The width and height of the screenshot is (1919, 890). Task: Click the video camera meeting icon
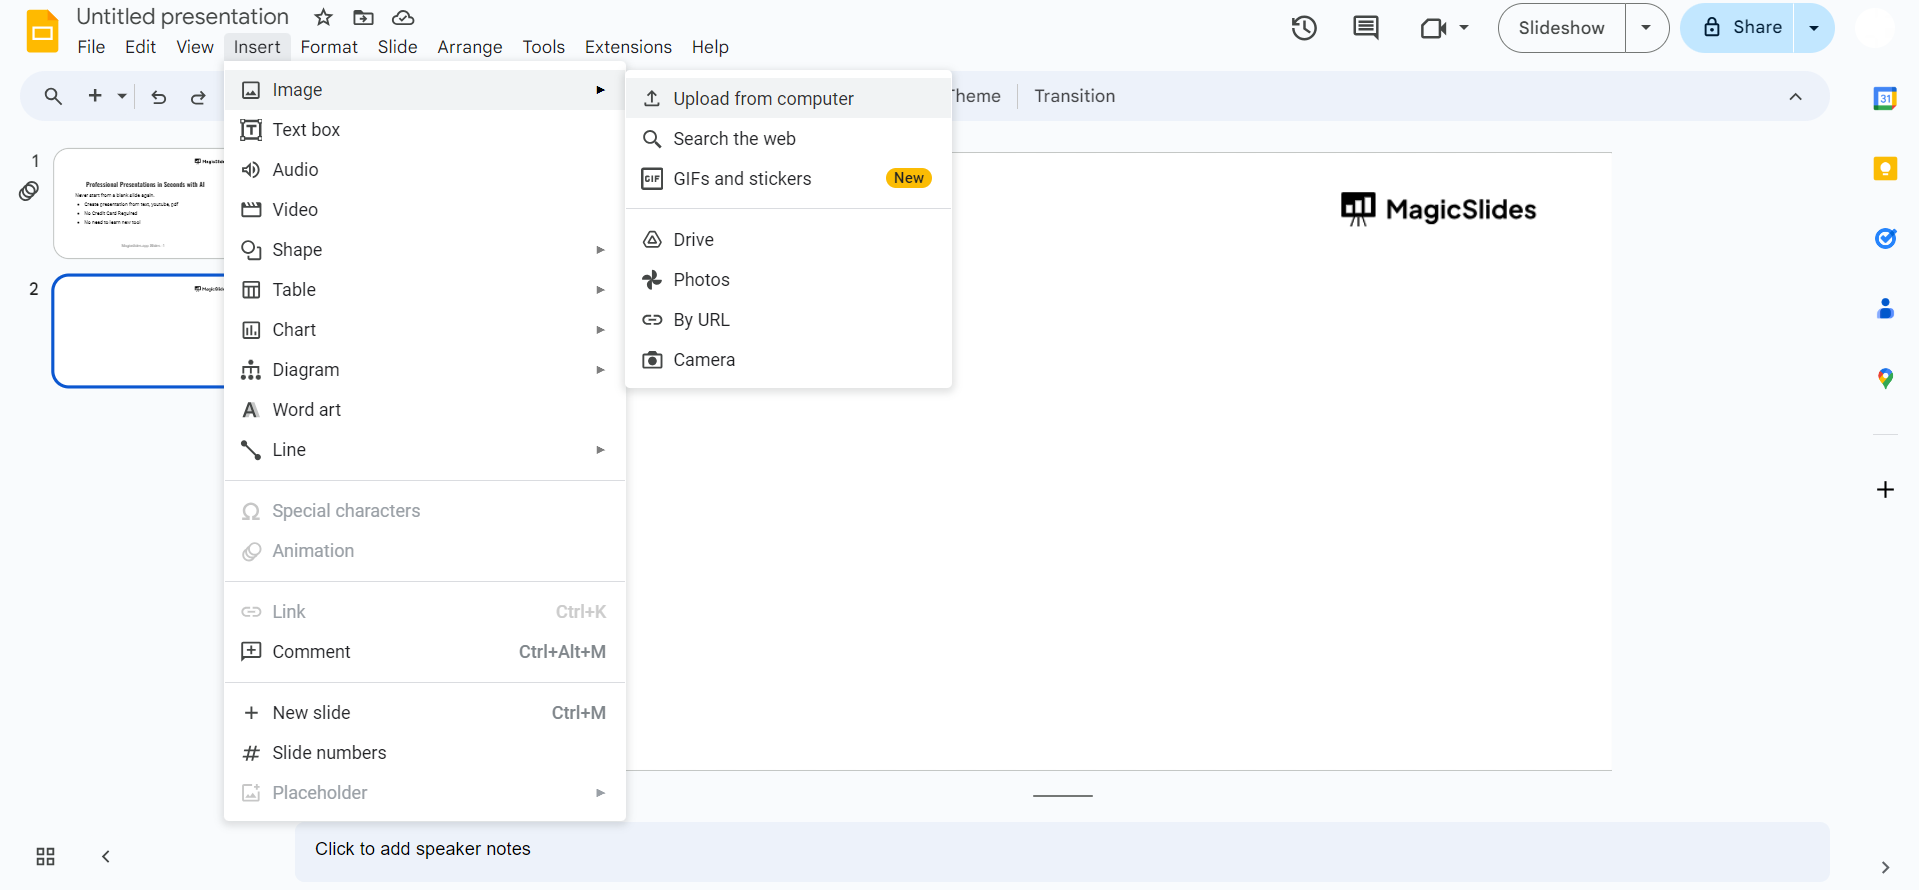pyautogui.click(x=1434, y=28)
